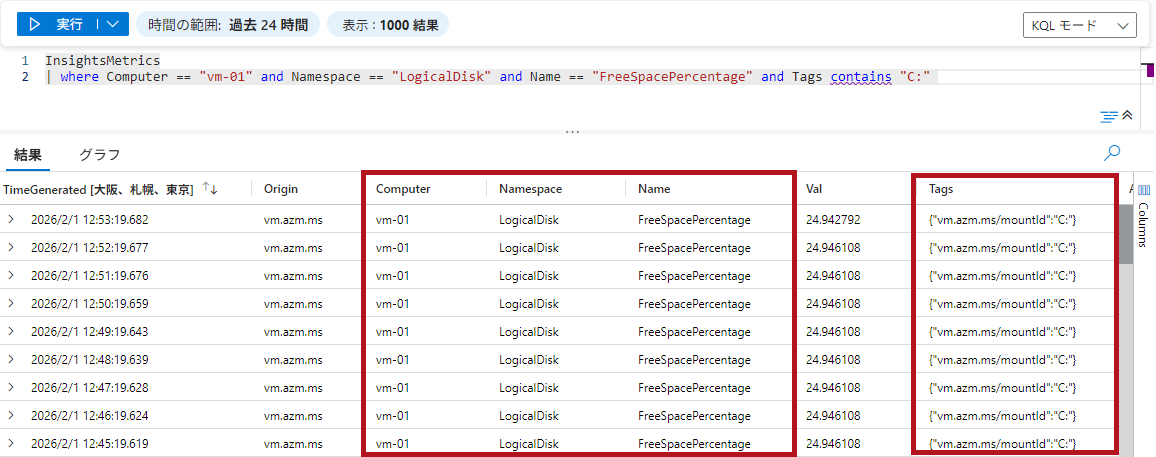Click the Namespace column header
Image resolution: width=1156 pixels, height=457 pixels.
pyautogui.click(x=530, y=189)
